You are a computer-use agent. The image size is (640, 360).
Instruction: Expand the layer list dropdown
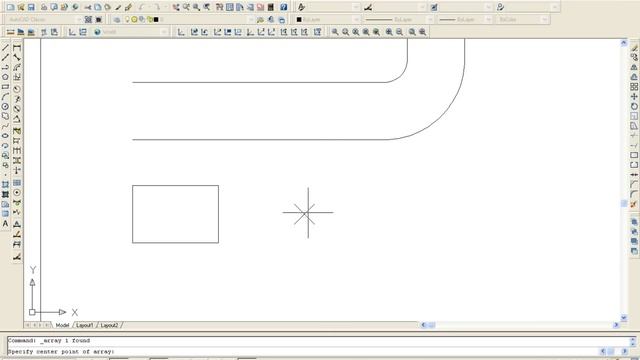pyautogui.click(x=251, y=19)
